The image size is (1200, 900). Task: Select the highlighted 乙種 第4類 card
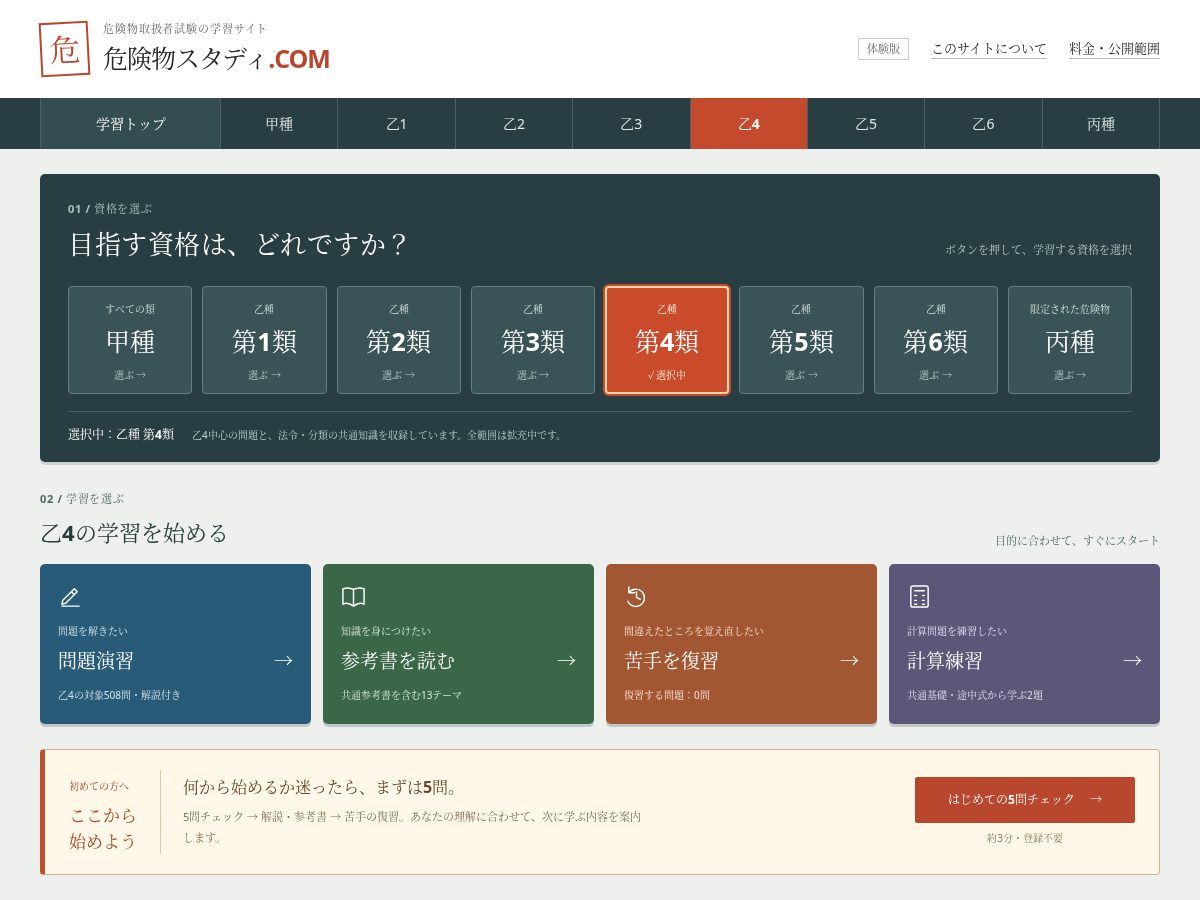[x=667, y=340]
